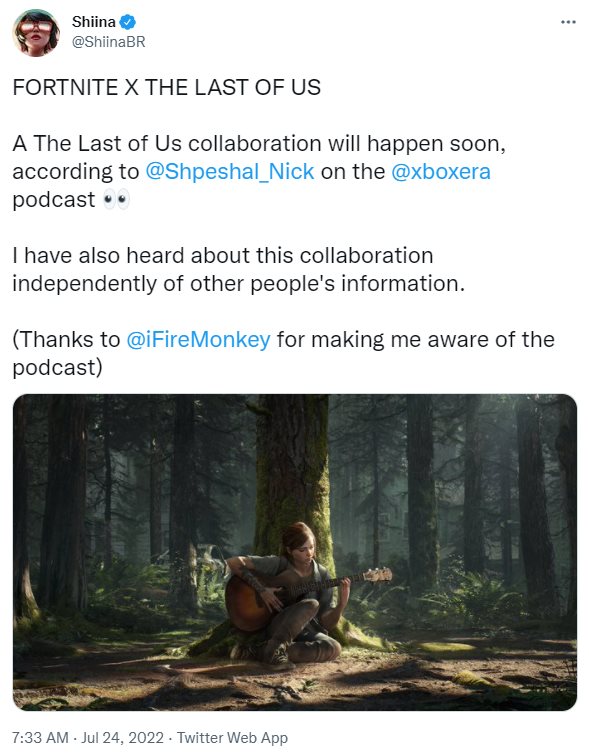589x754 pixels.
Task: Open the Jul 24, 2022 date link
Action: tap(123, 737)
